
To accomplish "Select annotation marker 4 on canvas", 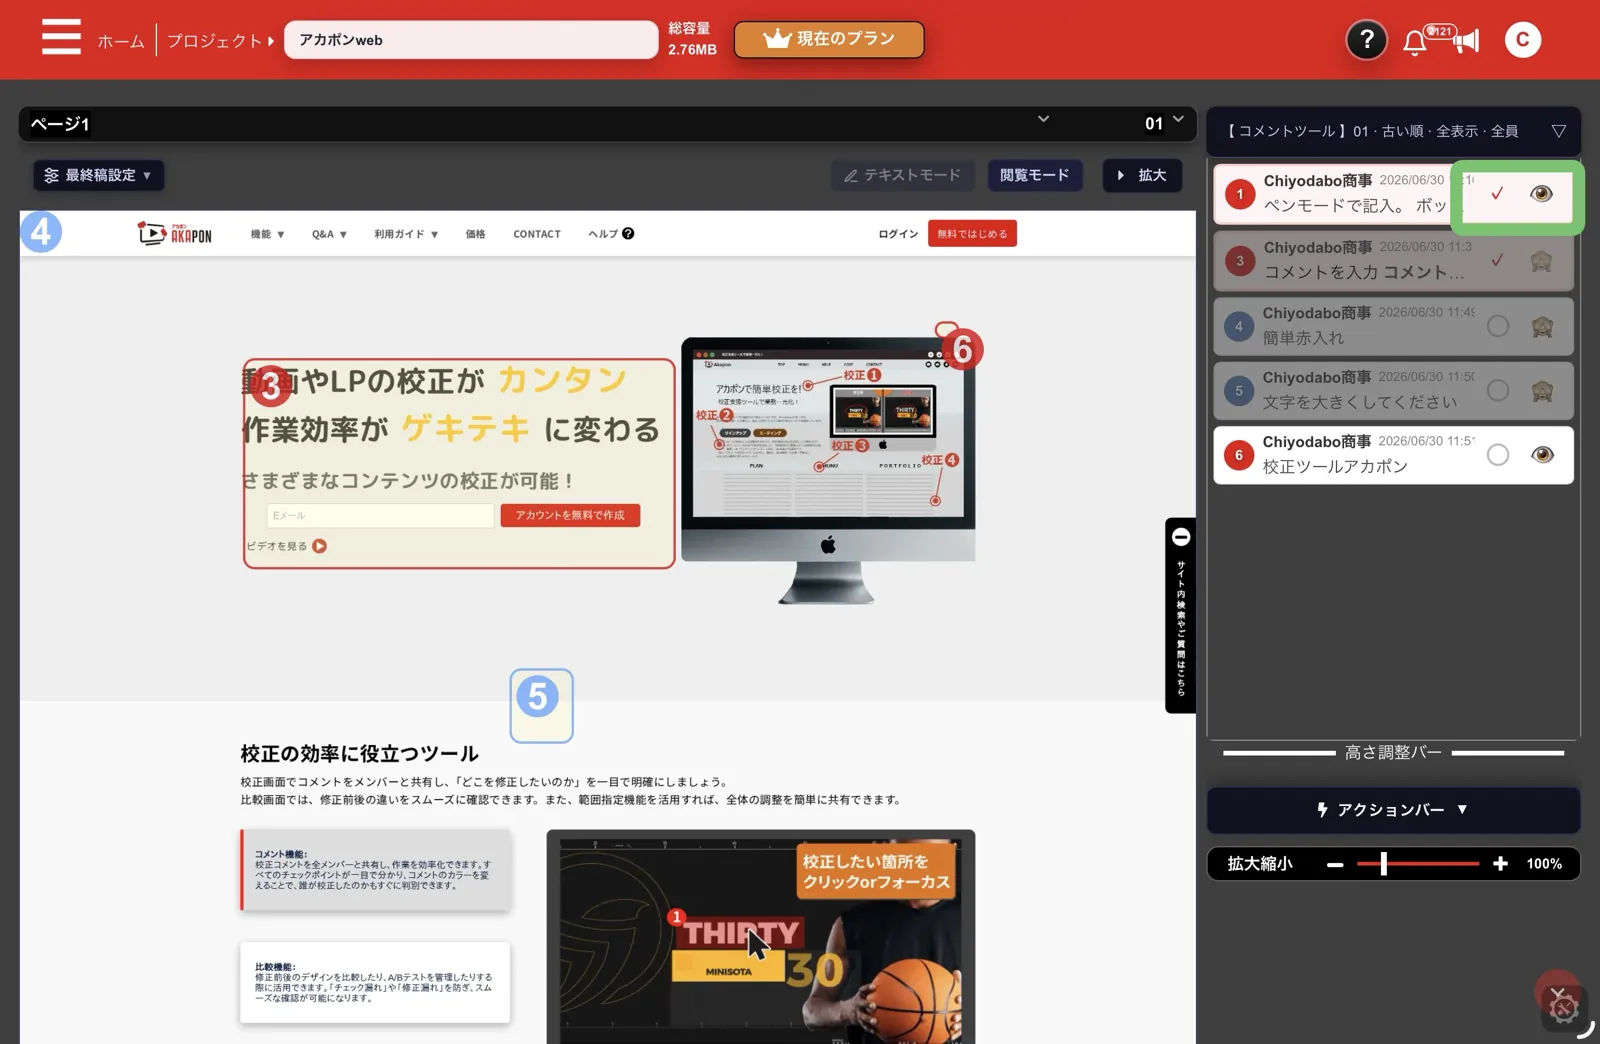I will pyautogui.click(x=41, y=232).
